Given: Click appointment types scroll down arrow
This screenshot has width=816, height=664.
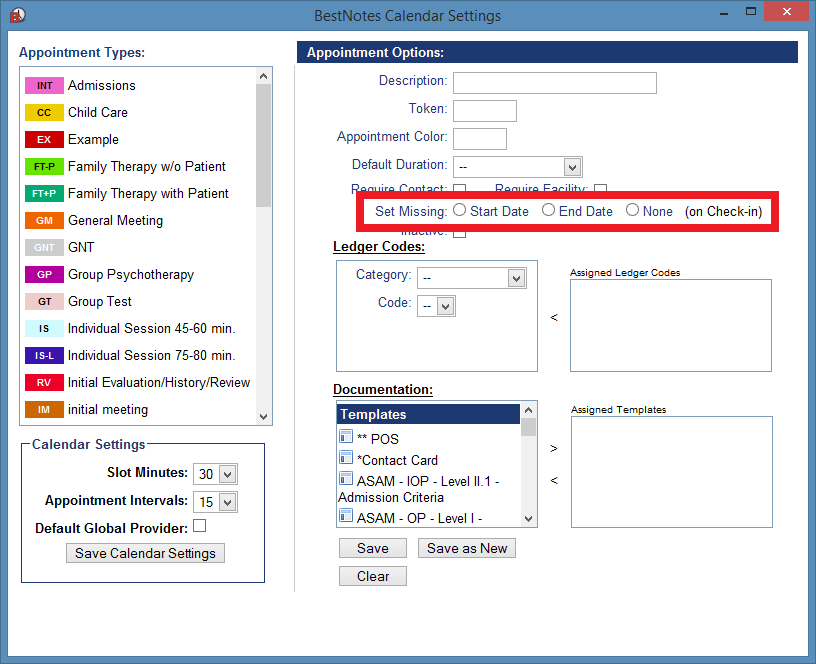Looking at the screenshot, I should (x=263, y=417).
